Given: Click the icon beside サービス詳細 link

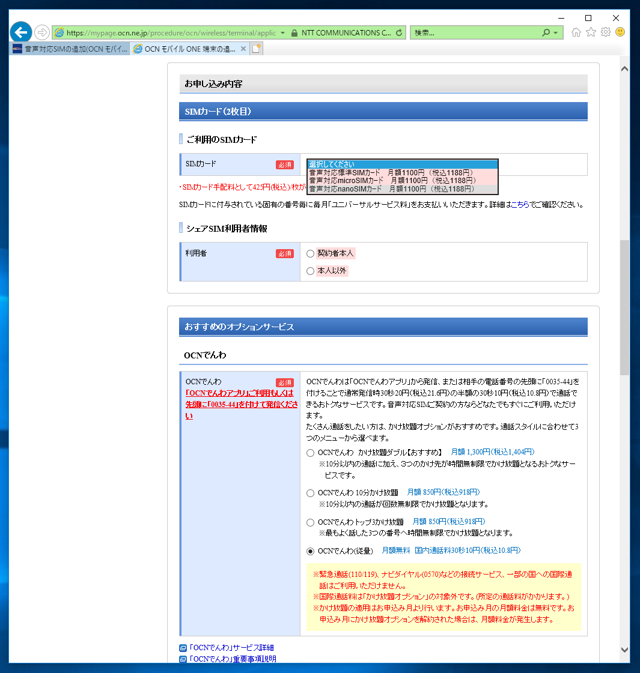Looking at the screenshot, I should [183, 648].
